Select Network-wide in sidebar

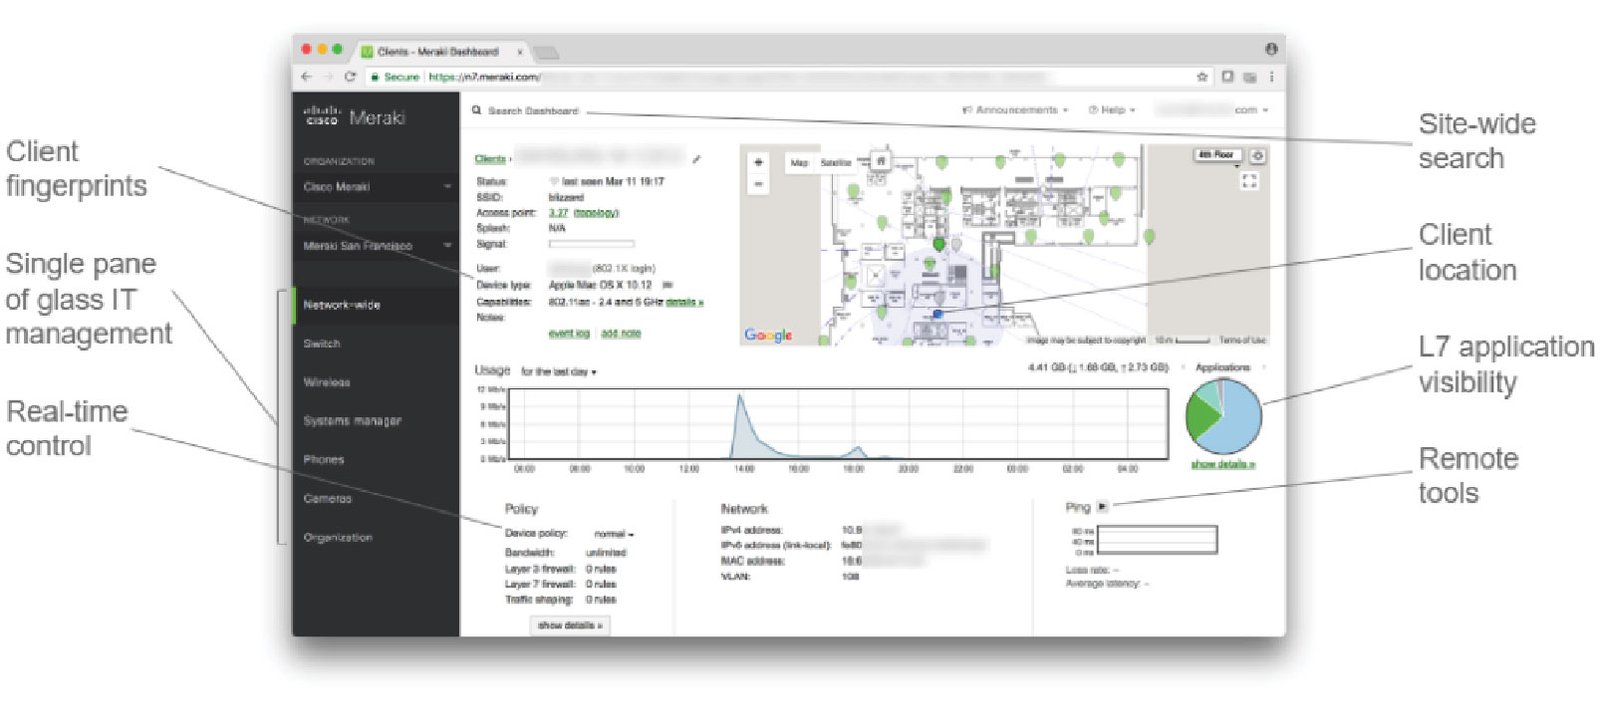tap(376, 305)
